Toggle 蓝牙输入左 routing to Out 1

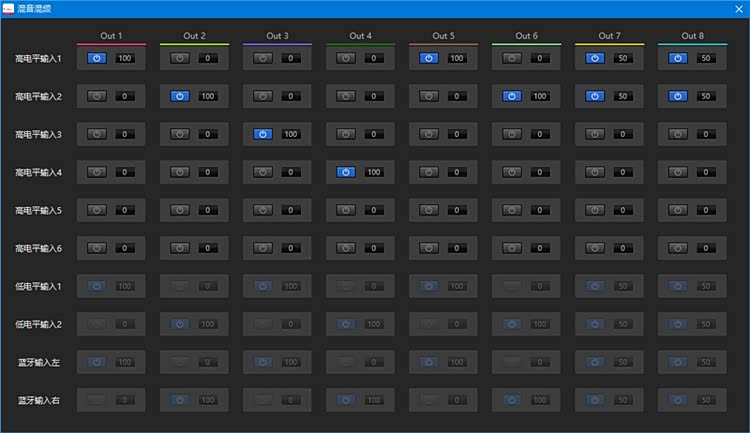97,361
